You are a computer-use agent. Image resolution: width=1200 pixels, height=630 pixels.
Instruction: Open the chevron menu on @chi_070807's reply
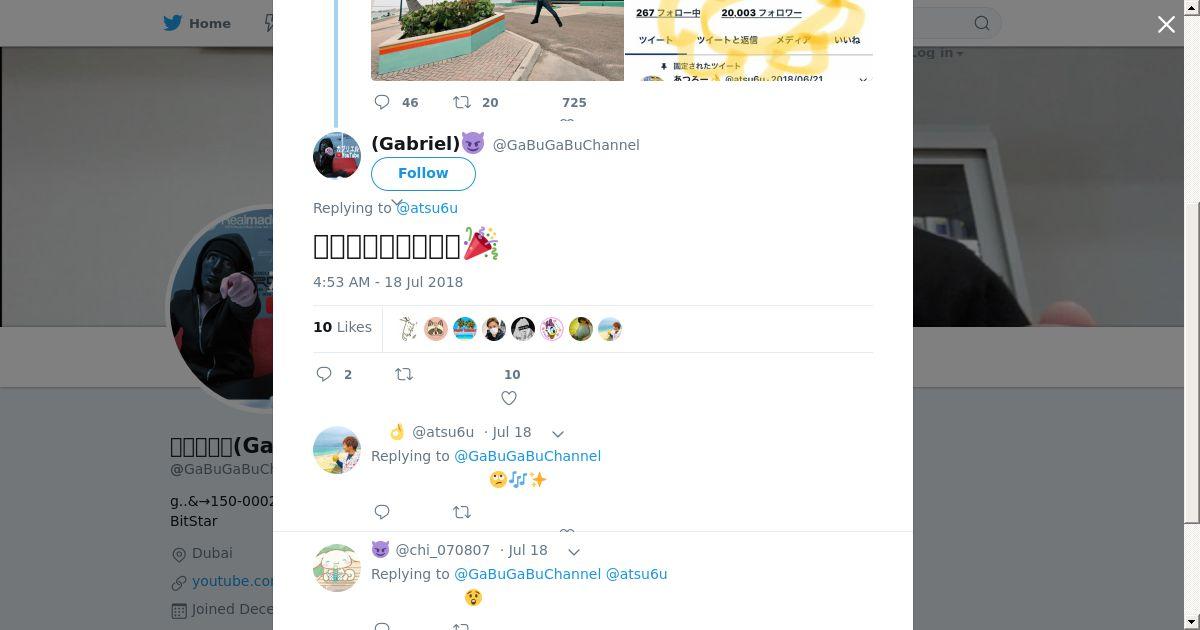coord(574,551)
